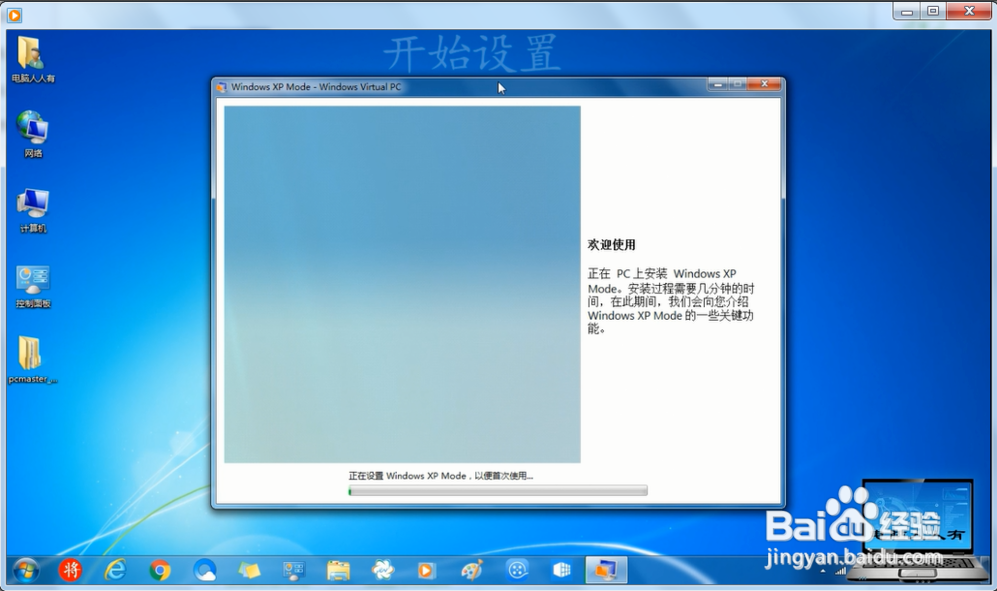Open the orange media player taskbar icon
This screenshot has width=997, height=591.
click(x=425, y=571)
